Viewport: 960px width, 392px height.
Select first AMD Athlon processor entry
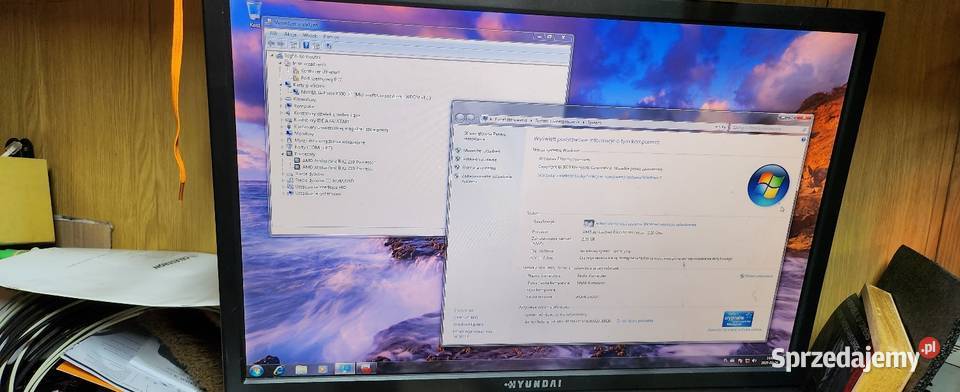pyautogui.click(x=334, y=161)
